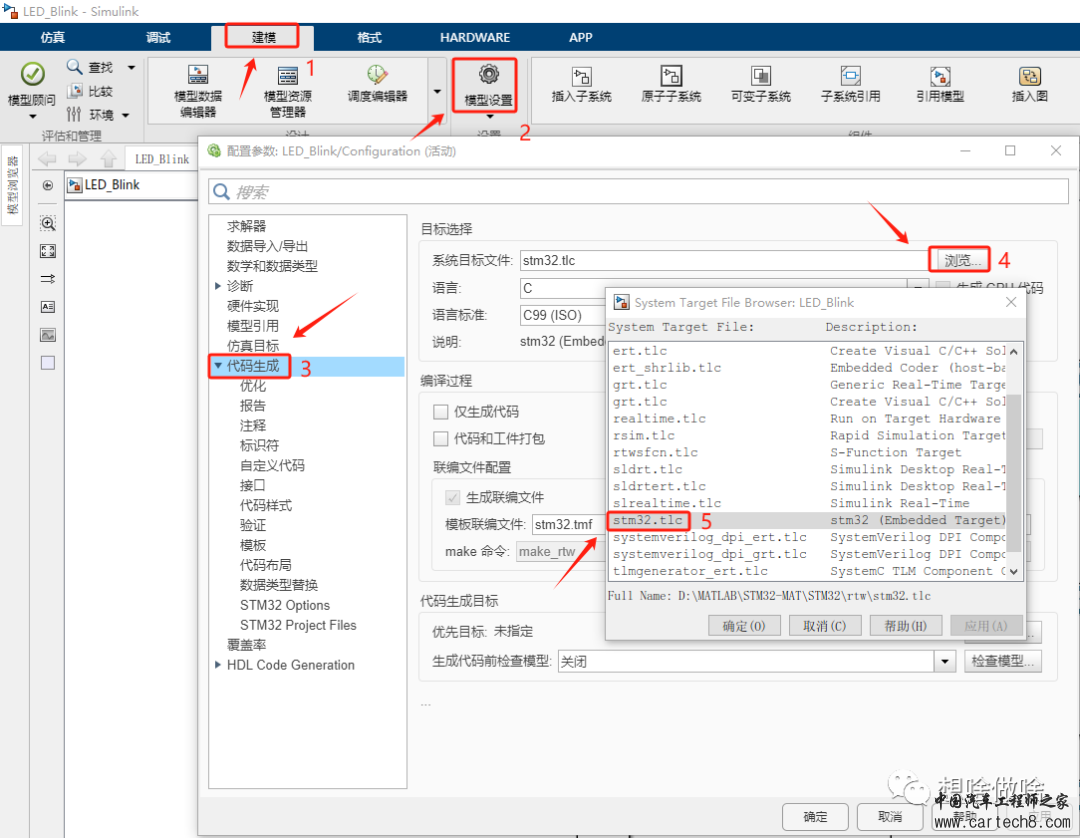This screenshot has height=838, width=1080.
Task: Open the 模型资源管理器 icon
Action: 287,75
